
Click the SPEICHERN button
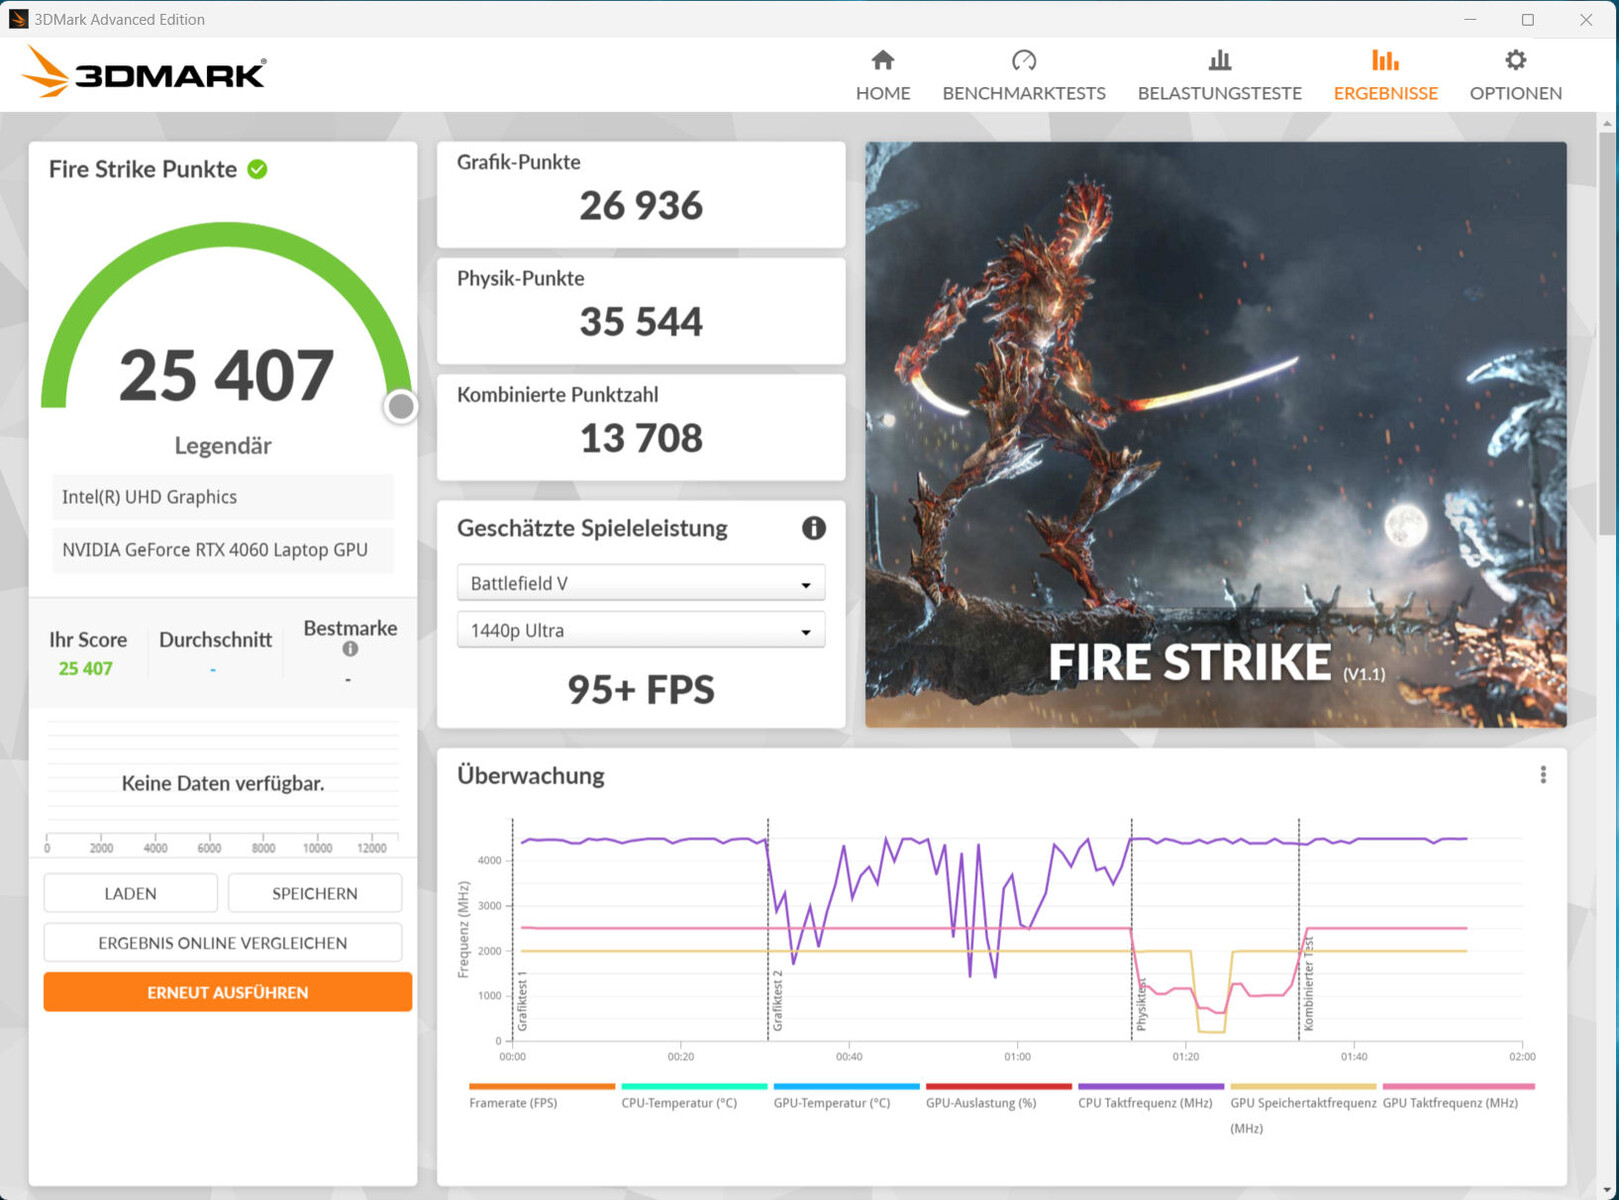click(315, 893)
